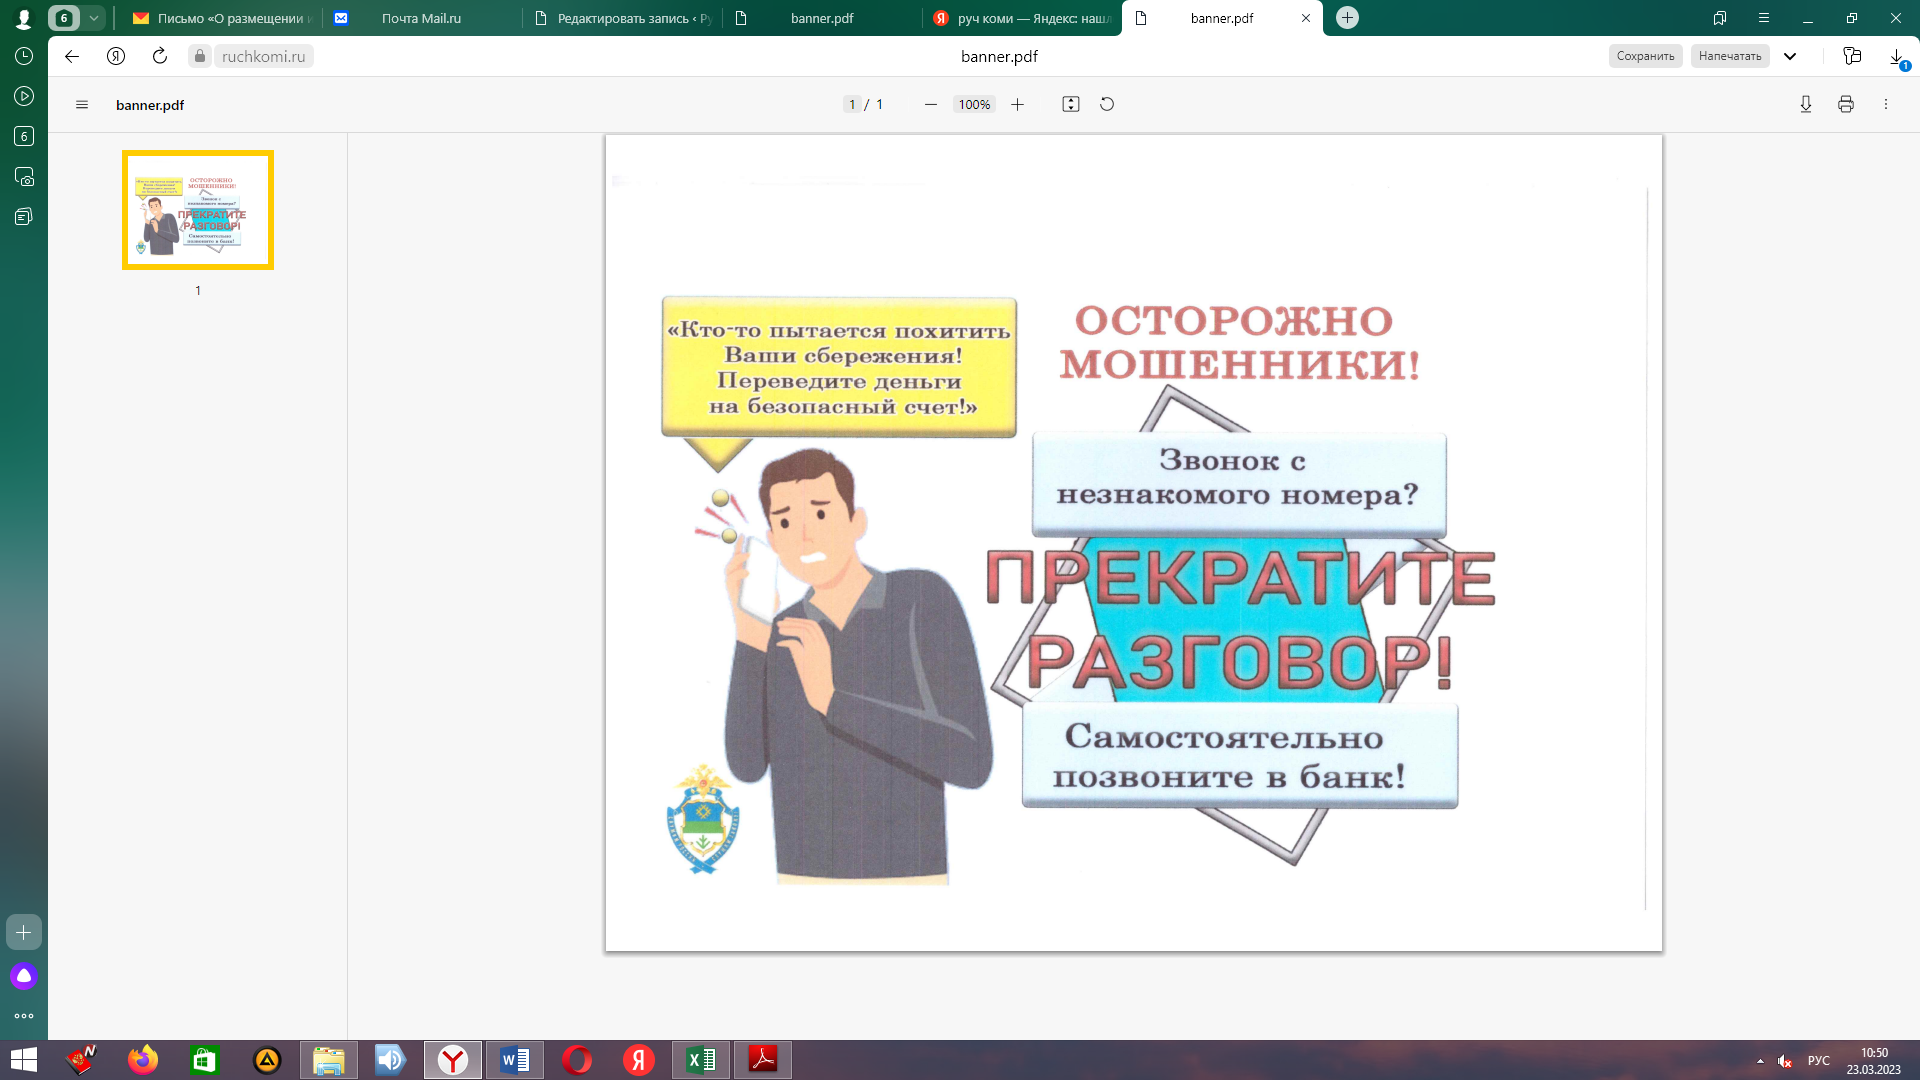Close the active banner.pdf tab
1920x1080 pixels.
pos(1306,18)
